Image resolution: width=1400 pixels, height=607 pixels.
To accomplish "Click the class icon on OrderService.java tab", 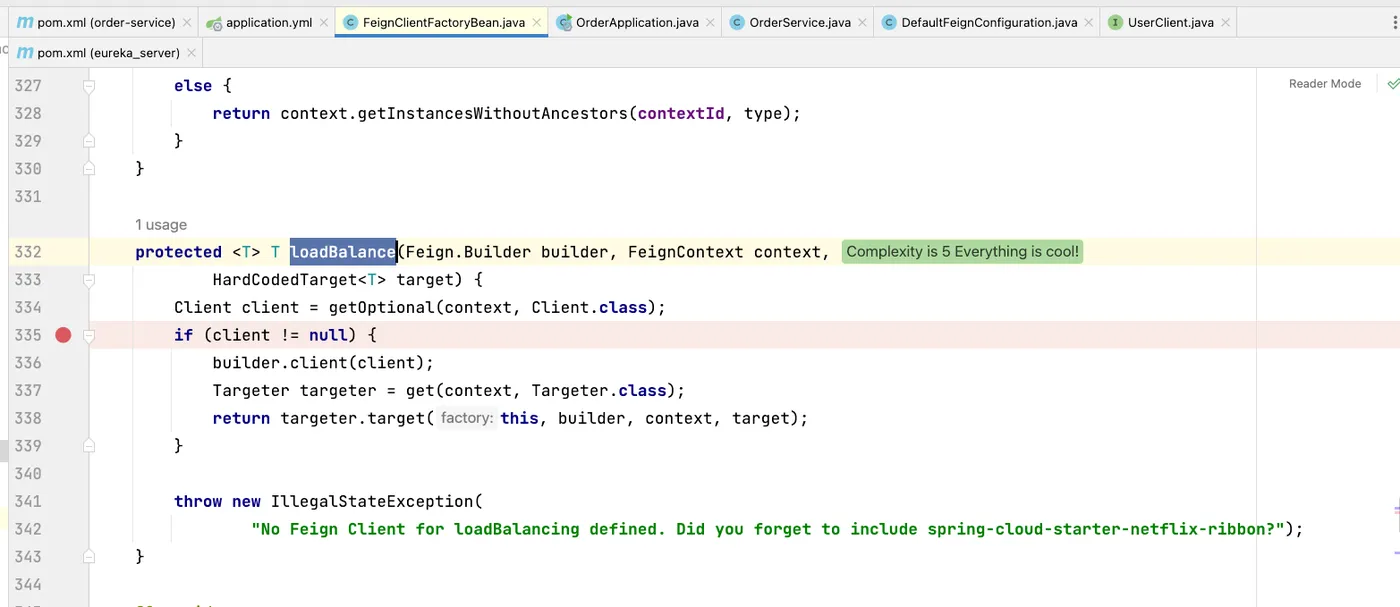I will click(737, 22).
